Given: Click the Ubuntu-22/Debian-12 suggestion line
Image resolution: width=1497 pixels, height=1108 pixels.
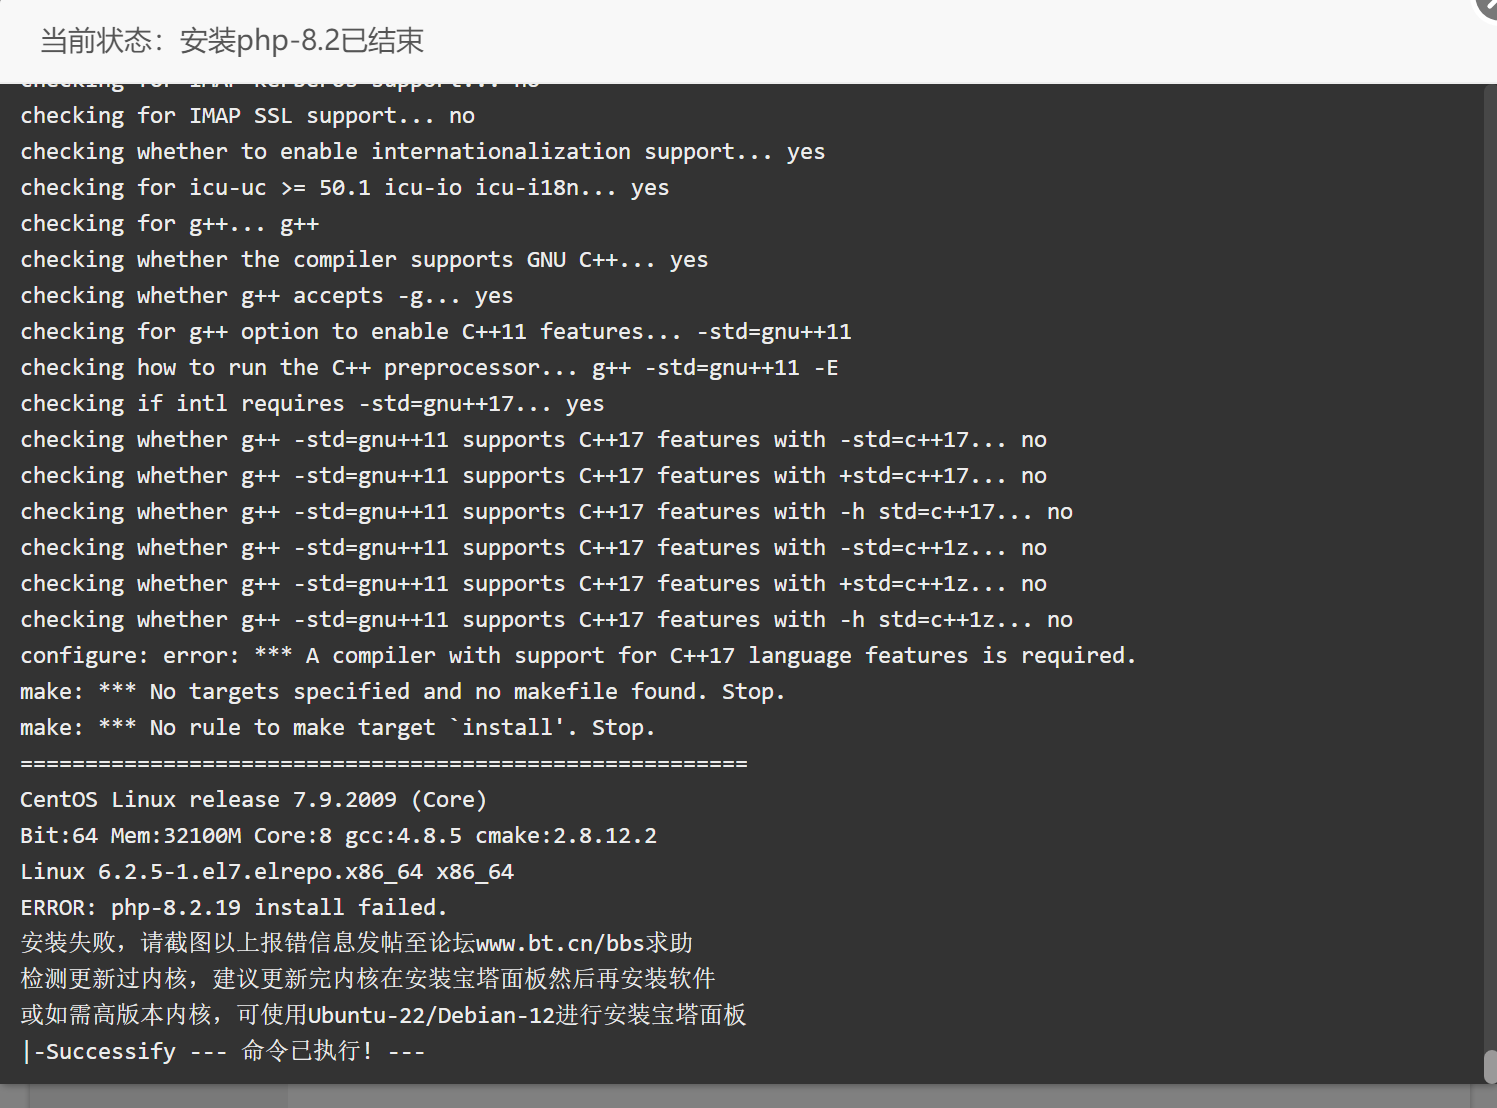Looking at the screenshot, I should 383,1015.
